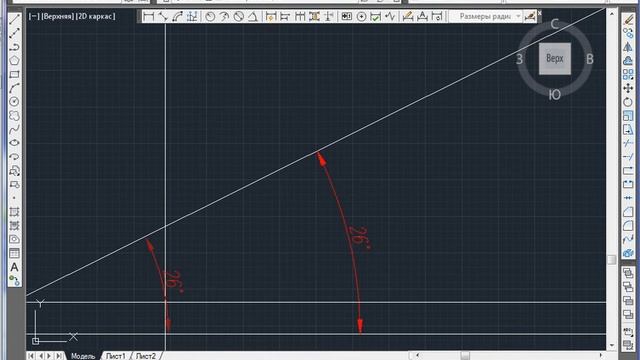Open the Dimension Style manager icon
This screenshot has height=360, width=640.
click(530, 16)
